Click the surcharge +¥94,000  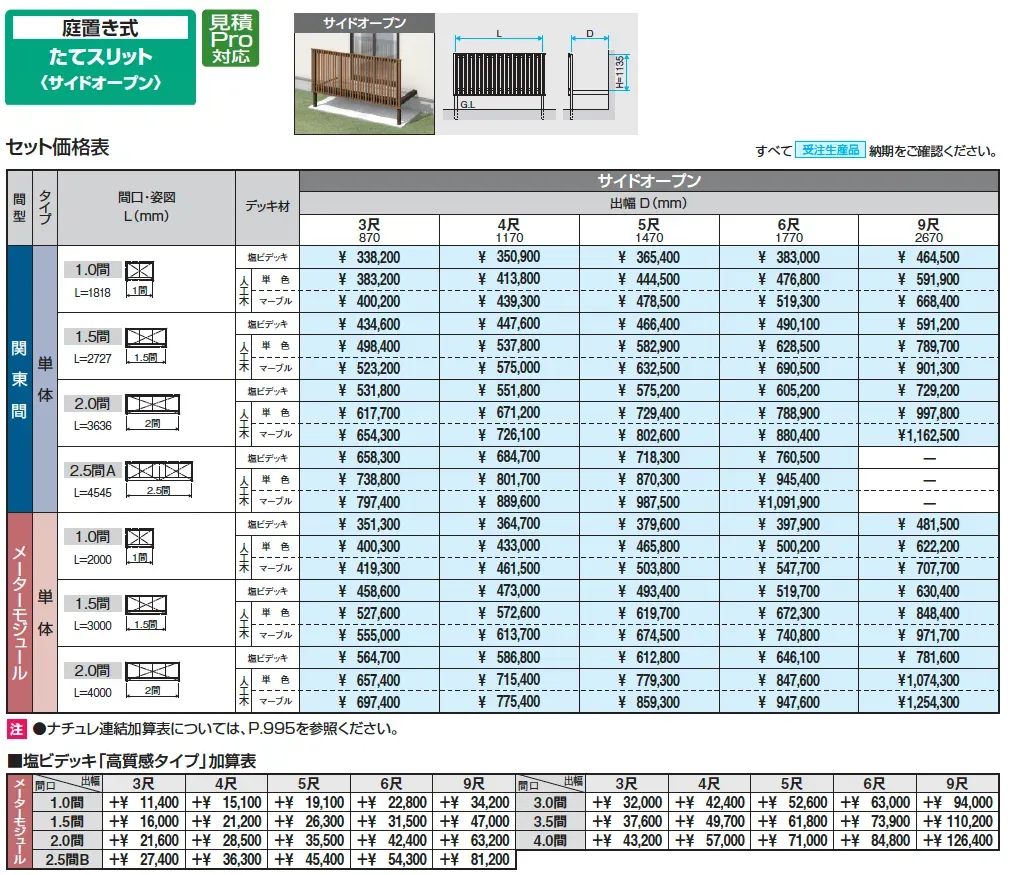[957, 803]
